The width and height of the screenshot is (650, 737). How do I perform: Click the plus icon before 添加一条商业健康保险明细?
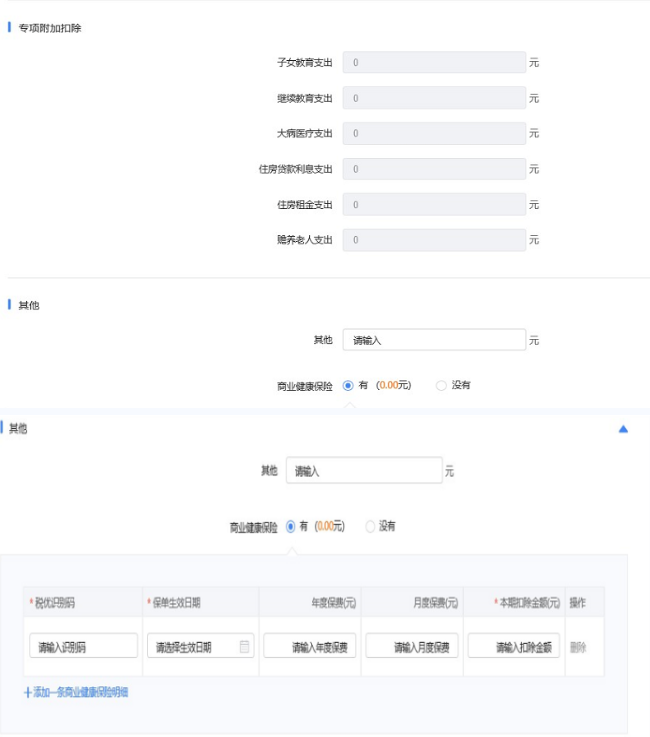(27, 692)
